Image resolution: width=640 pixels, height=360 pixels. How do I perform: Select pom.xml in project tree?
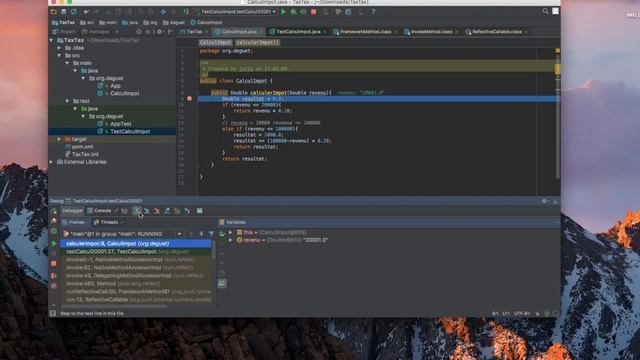pyautogui.click(x=82, y=147)
